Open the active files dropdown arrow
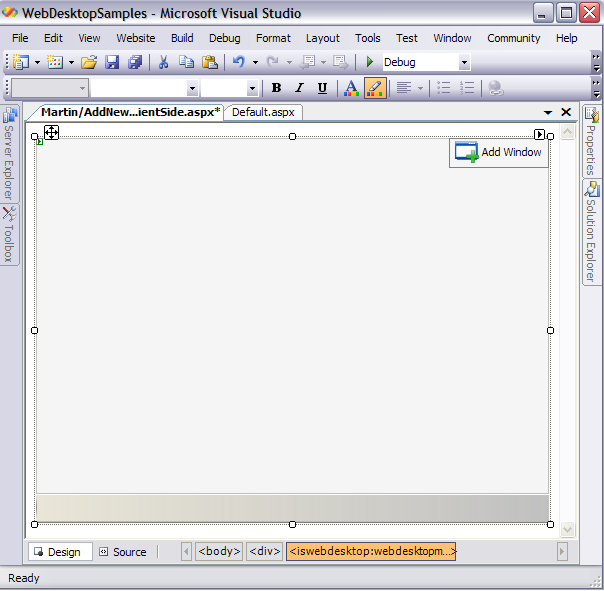The image size is (604, 591). [548, 113]
